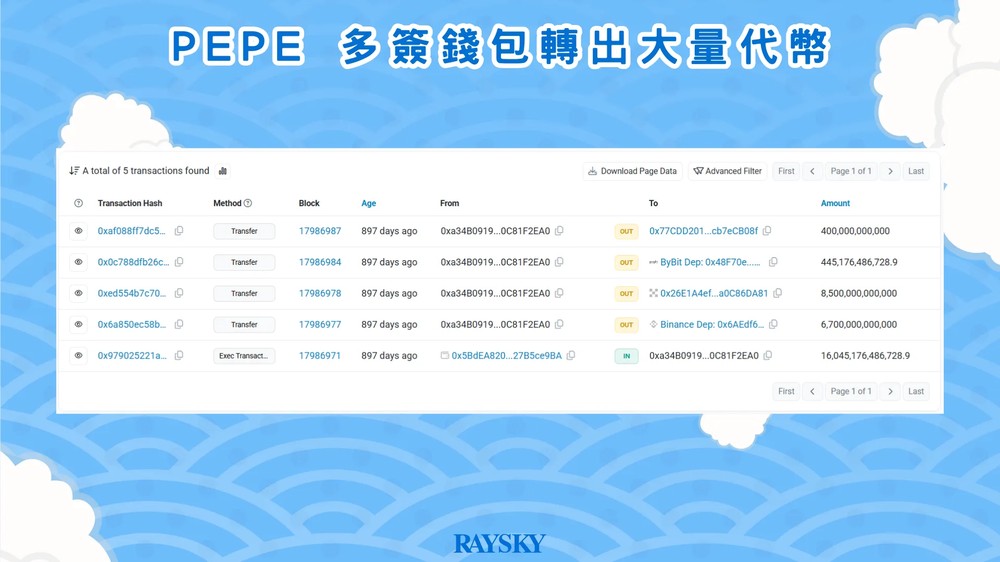The width and height of the screenshot is (1000, 562).
Task: Go to previous page using bottom arrow
Action: point(812,391)
